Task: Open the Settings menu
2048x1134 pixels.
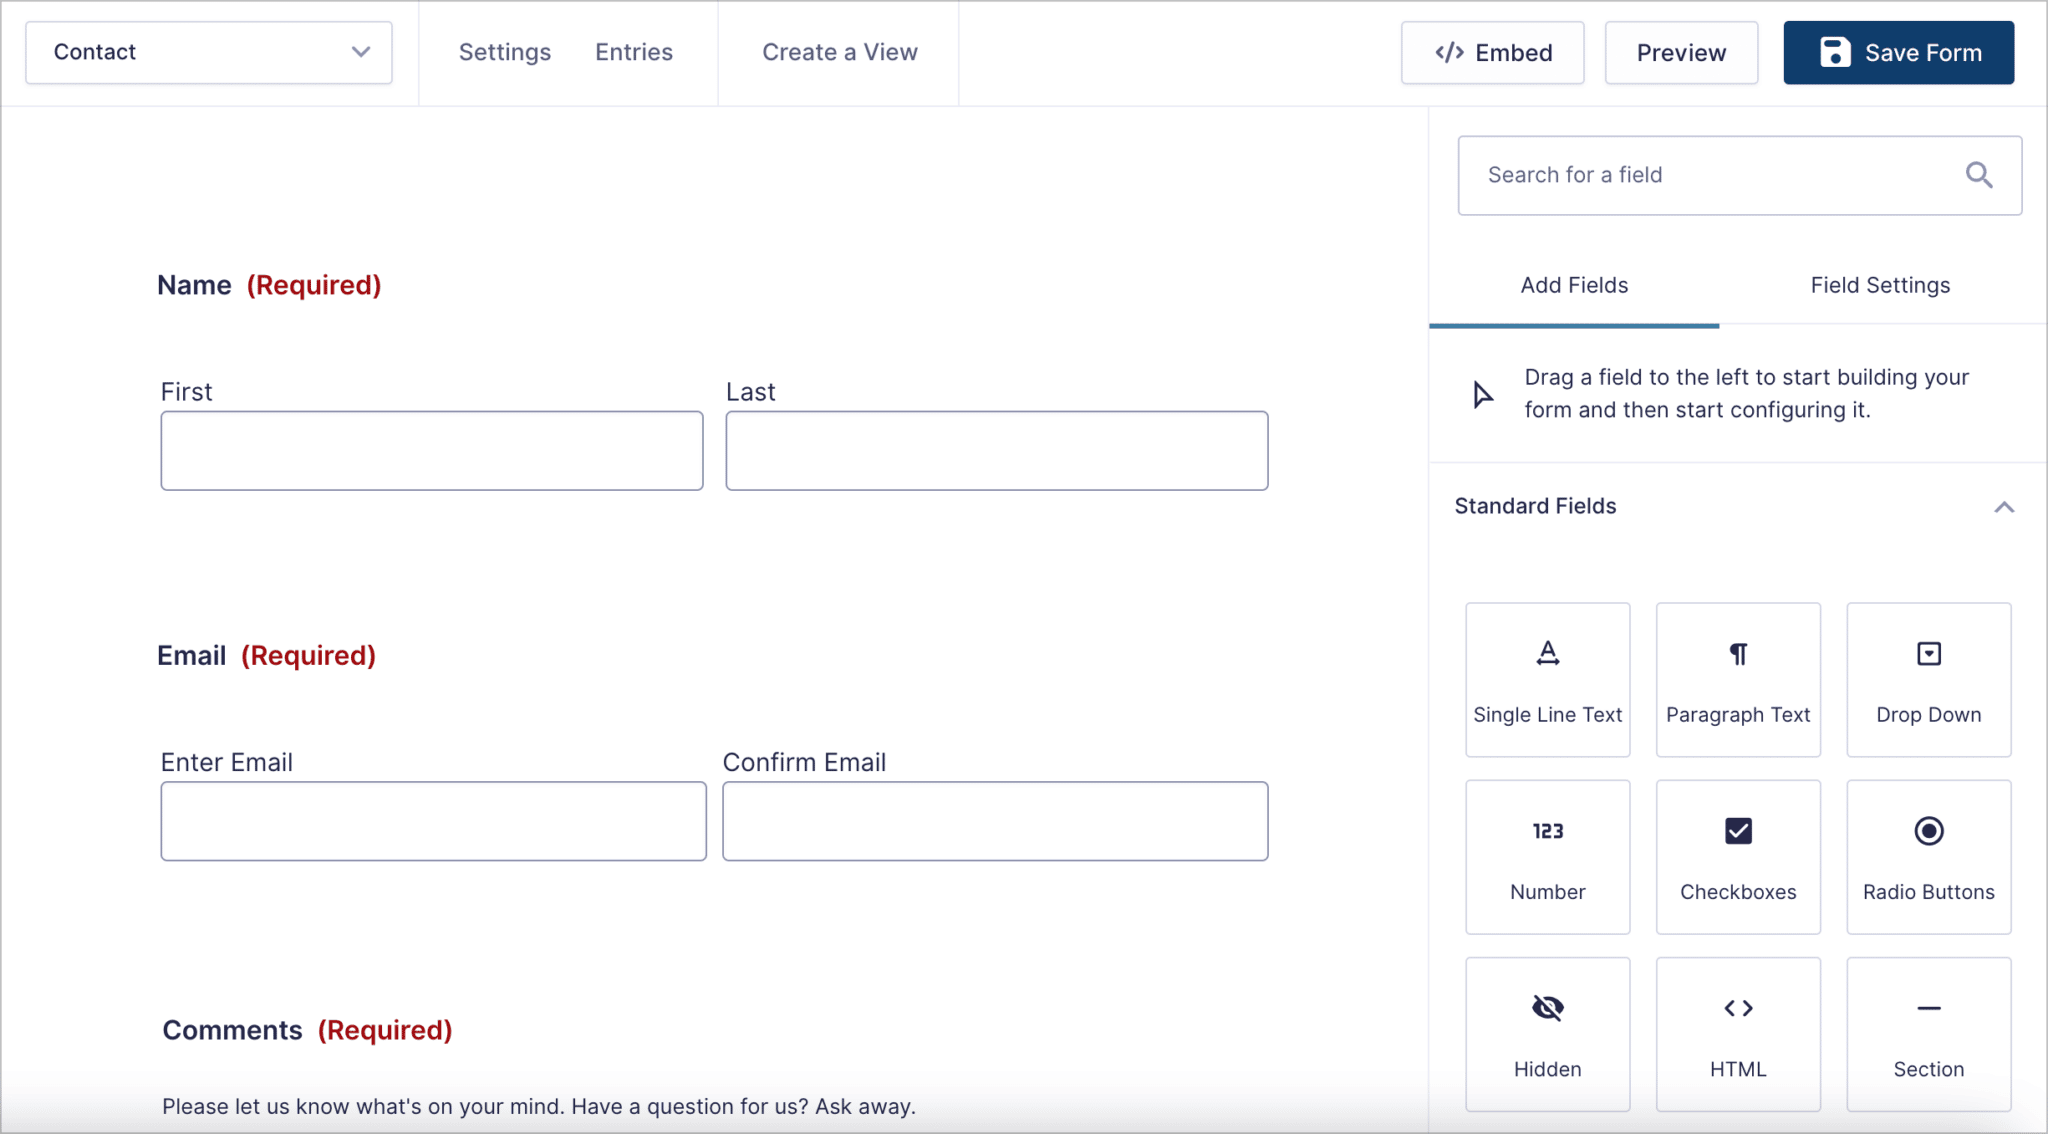Action: pyautogui.click(x=505, y=52)
